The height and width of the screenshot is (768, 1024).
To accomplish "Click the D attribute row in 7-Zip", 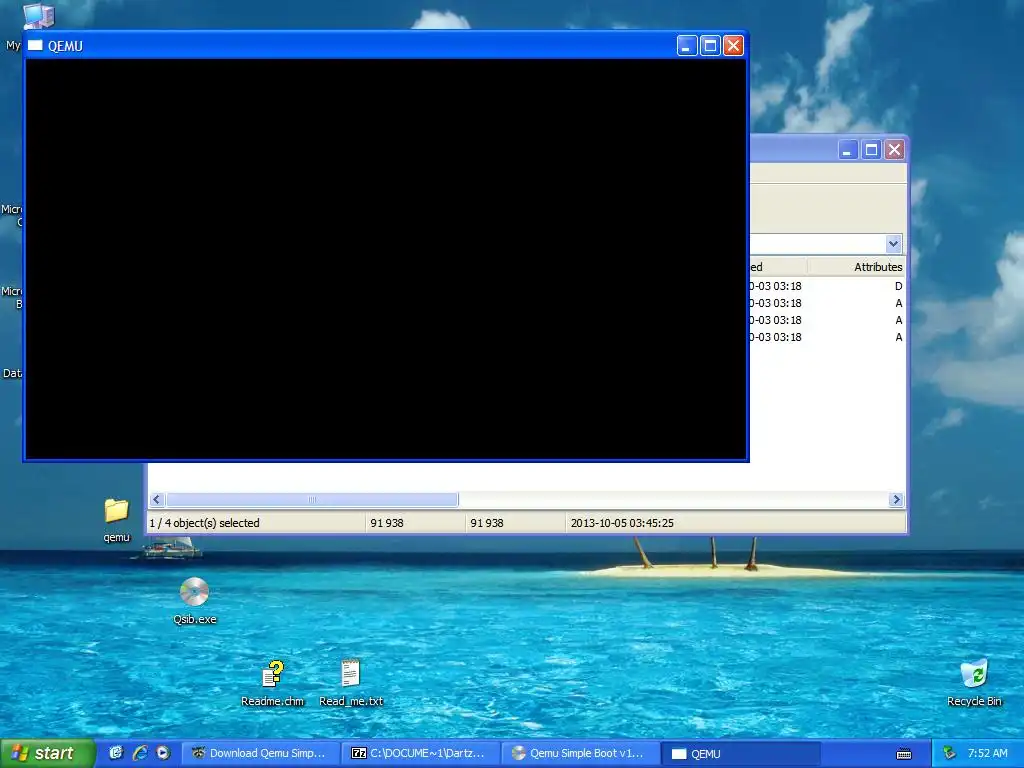I will pos(899,286).
